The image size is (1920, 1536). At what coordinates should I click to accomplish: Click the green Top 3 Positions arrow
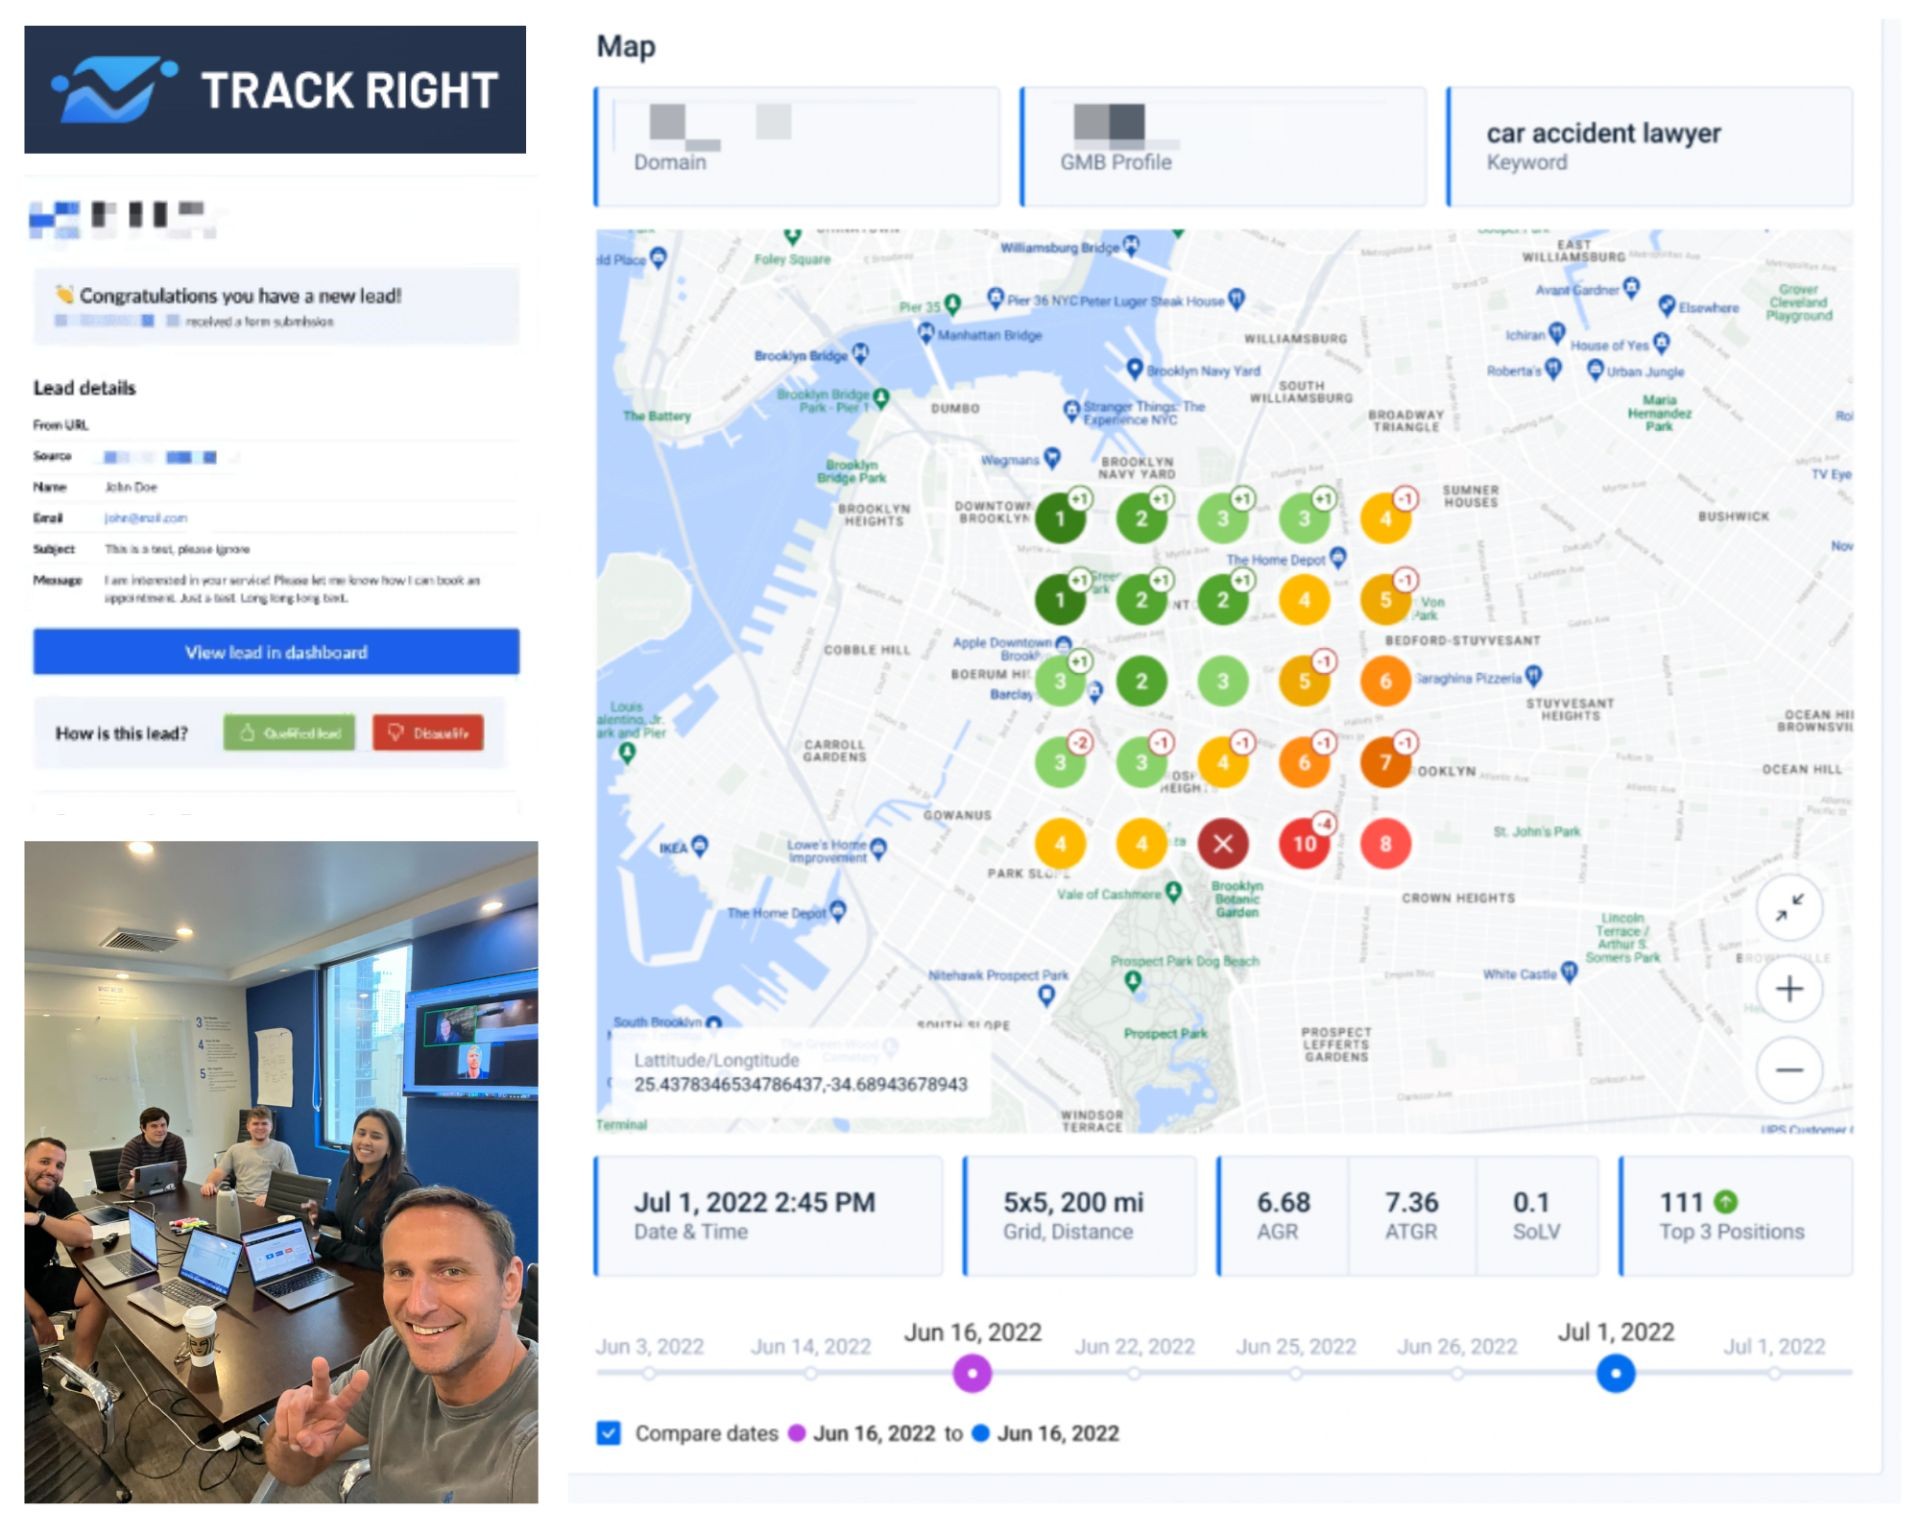click(x=1725, y=1201)
